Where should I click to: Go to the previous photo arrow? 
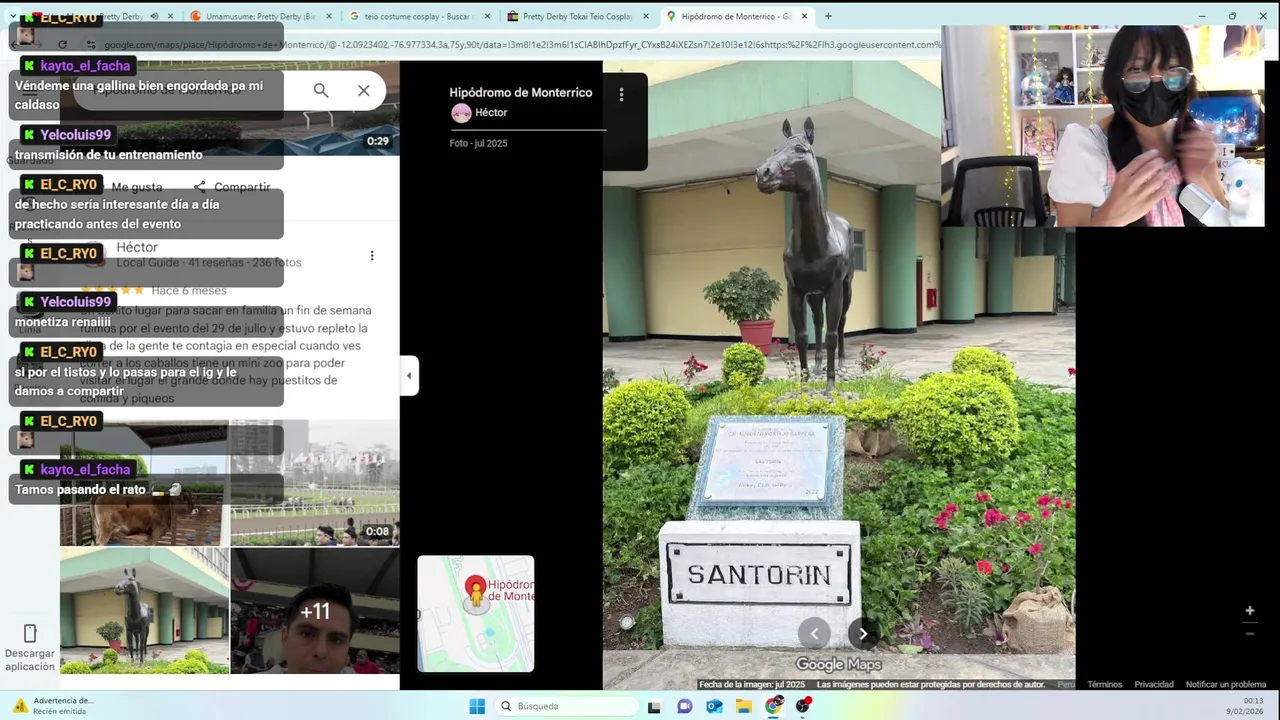(x=814, y=633)
